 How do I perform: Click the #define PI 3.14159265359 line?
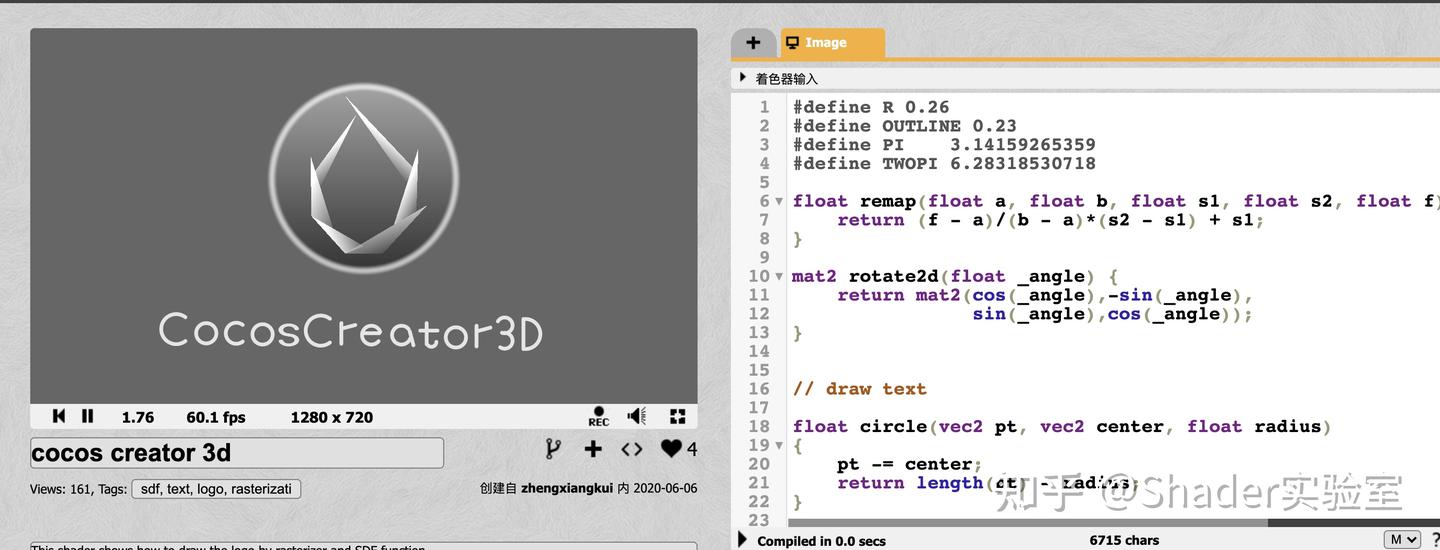pos(944,145)
